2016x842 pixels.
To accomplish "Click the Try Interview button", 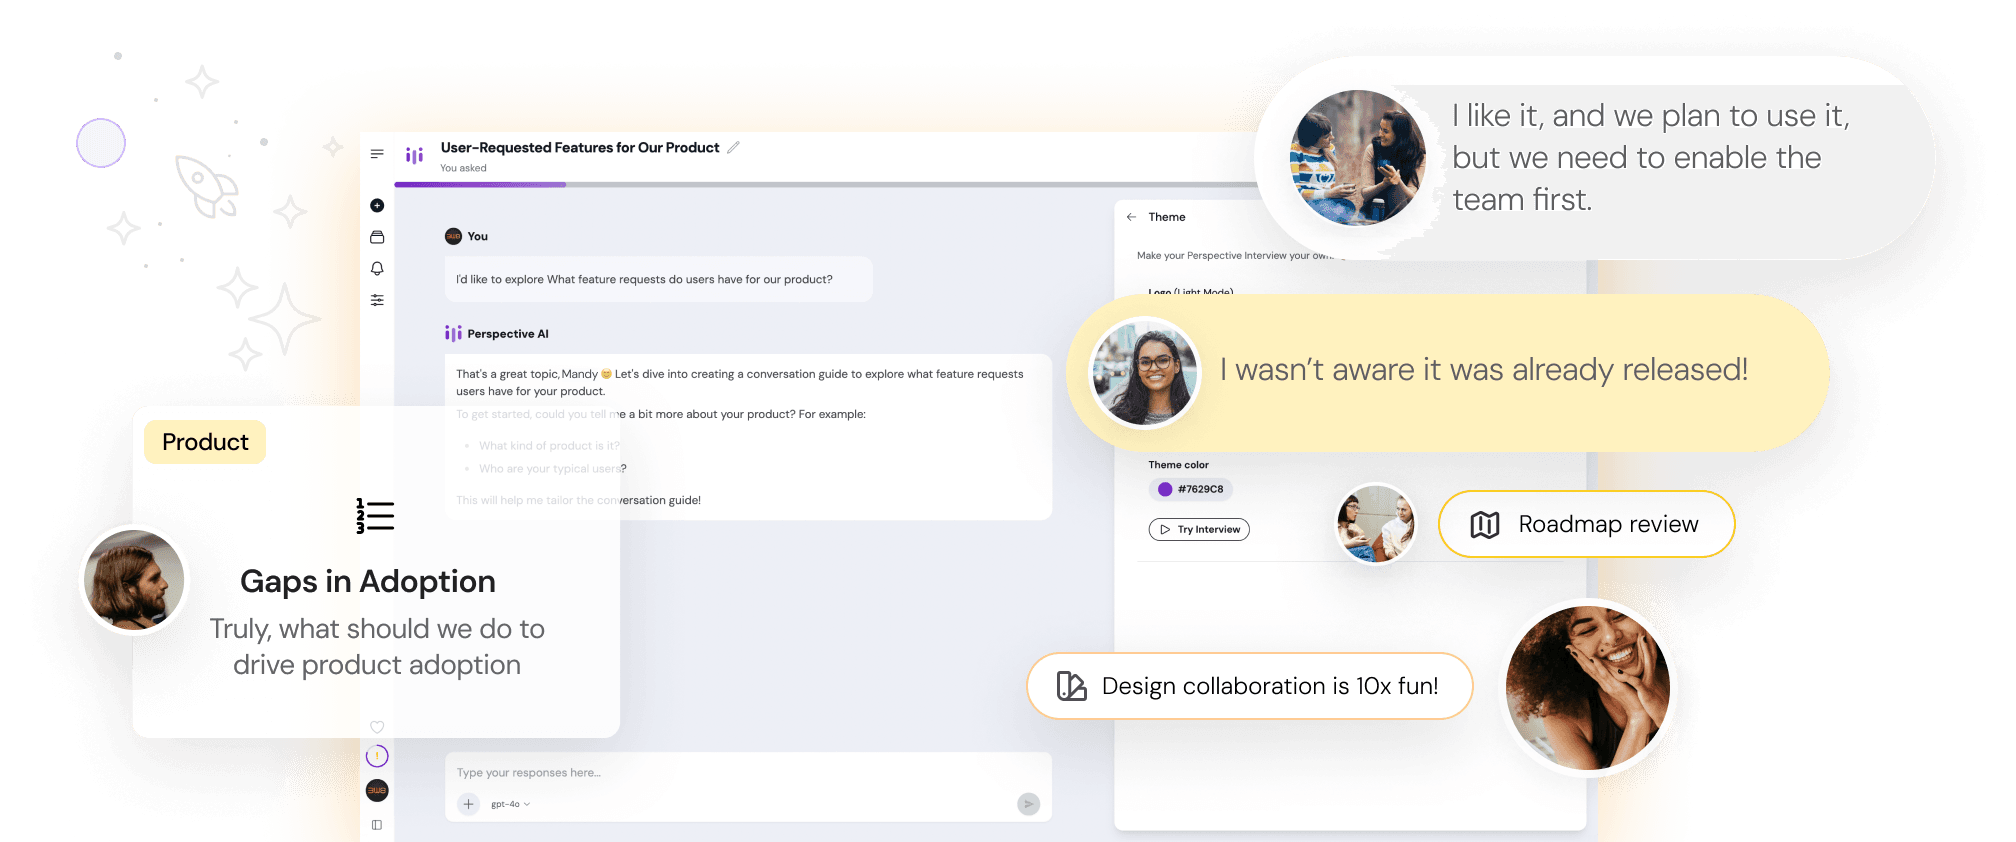I will [1199, 530].
